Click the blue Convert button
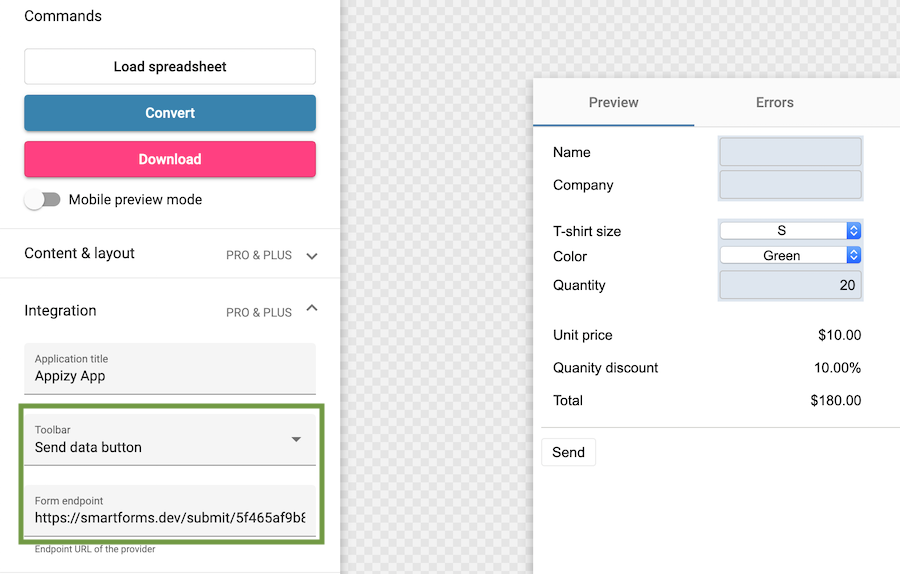The image size is (900, 574). coord(170,113)
